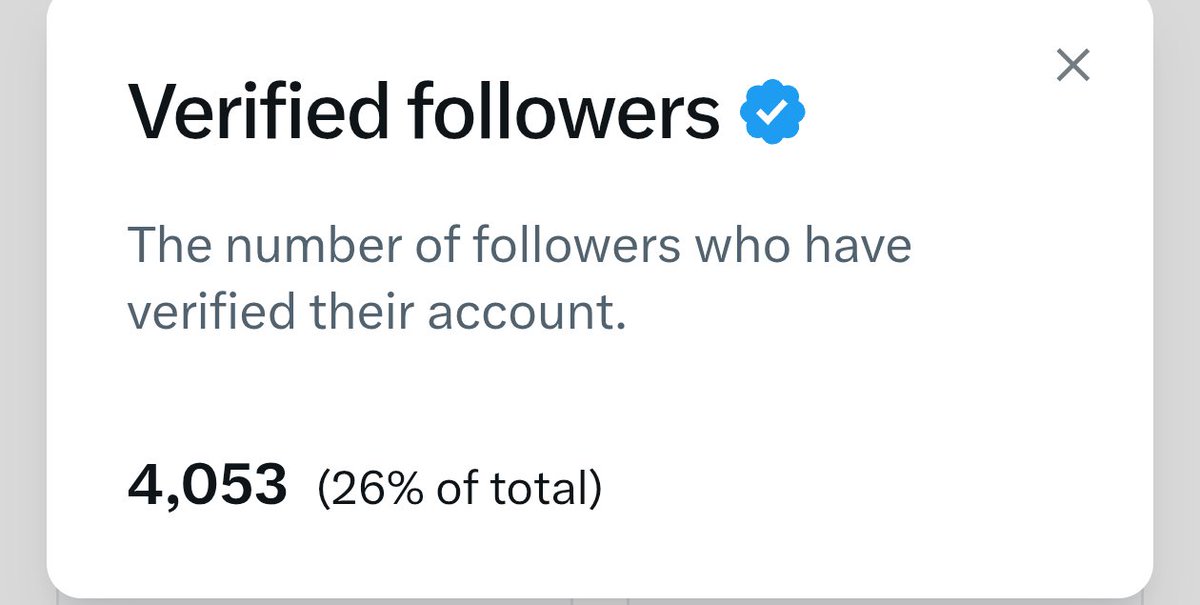Click gray backdrop left of the dialog
Viewport: 1200px width, 605px height.
(22, 300)
